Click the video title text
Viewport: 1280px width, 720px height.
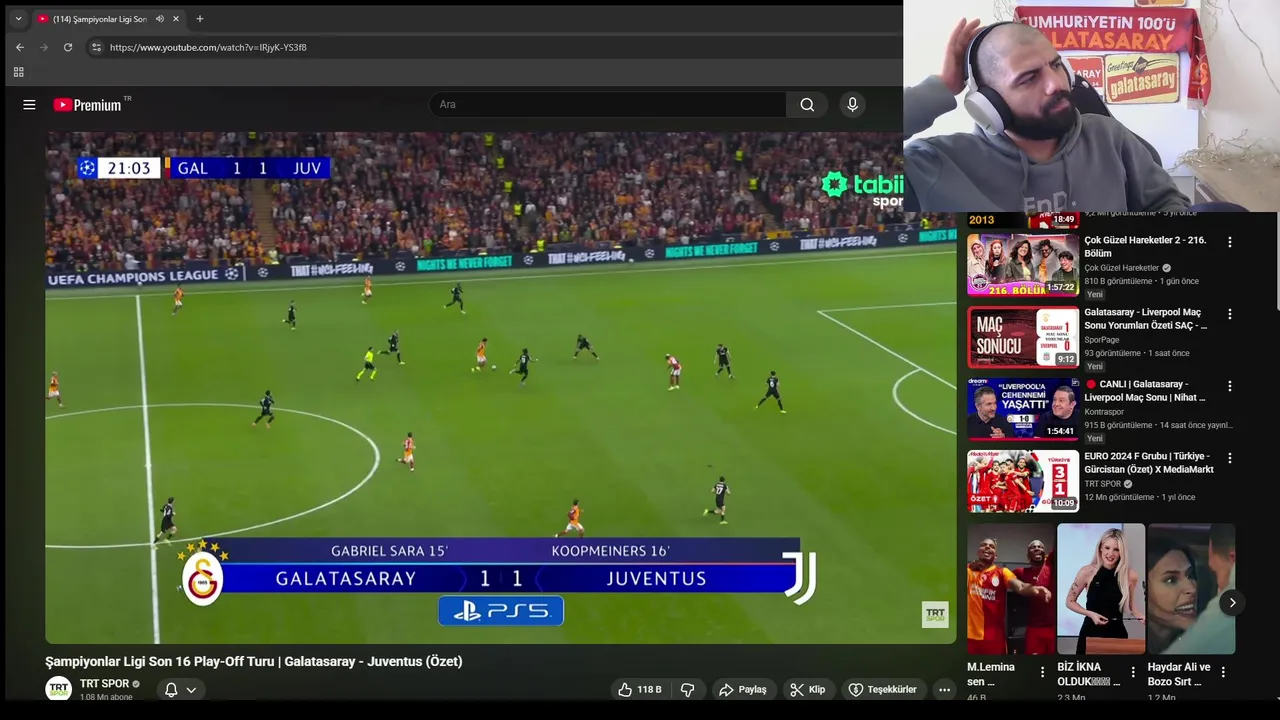[x=254, y=661]
